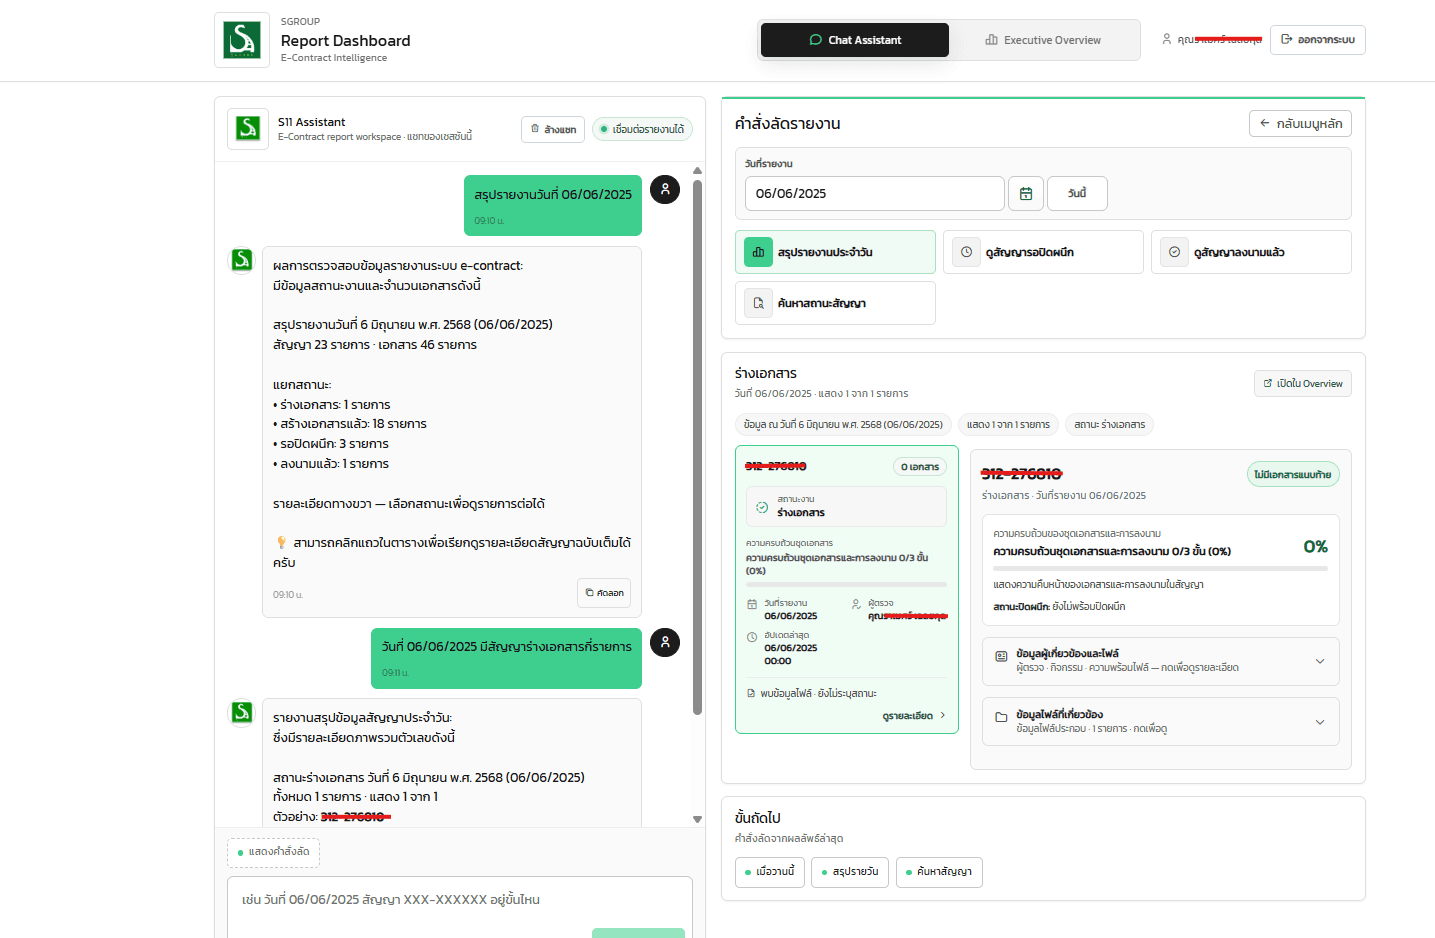Focus the report date field showing 06/06/2025
The height and width of the screenshot is (938, 1435).
(x=874, y=193)
